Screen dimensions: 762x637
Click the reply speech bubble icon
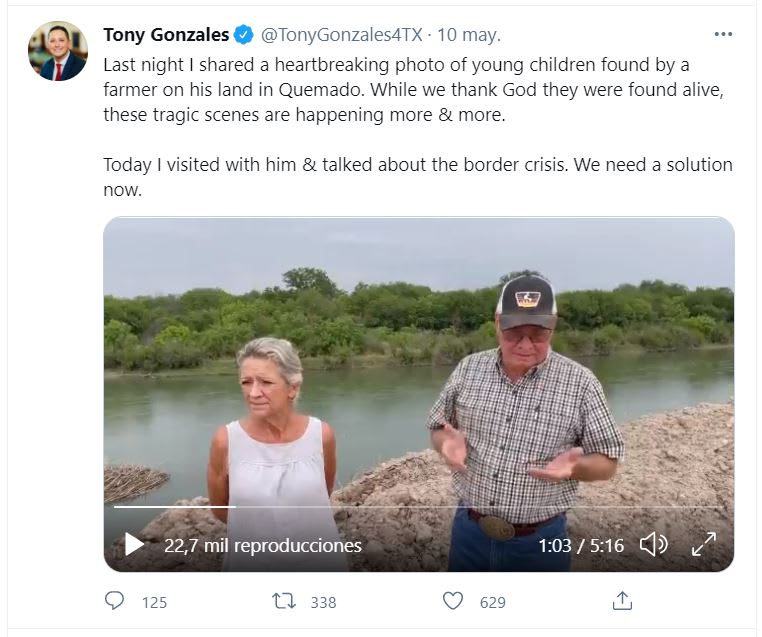[x=115, y=601]
